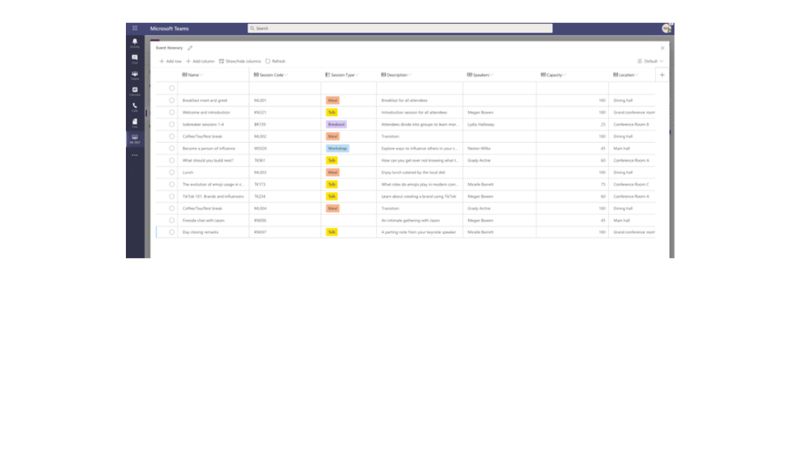This screenshot has width=800, height=450.
Task: Click the Add row button
Action: [x=171, y=61]
